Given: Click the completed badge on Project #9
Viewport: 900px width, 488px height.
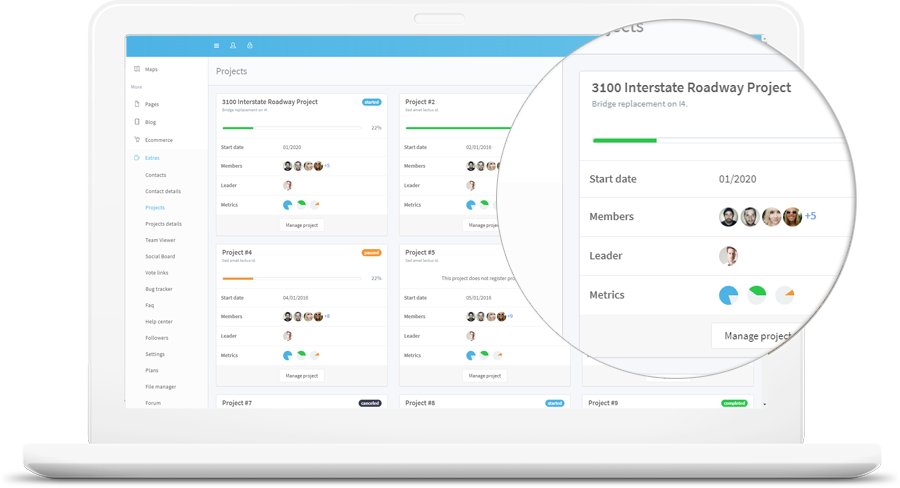Looking at the screenshot, I should [x=734, y=403].
